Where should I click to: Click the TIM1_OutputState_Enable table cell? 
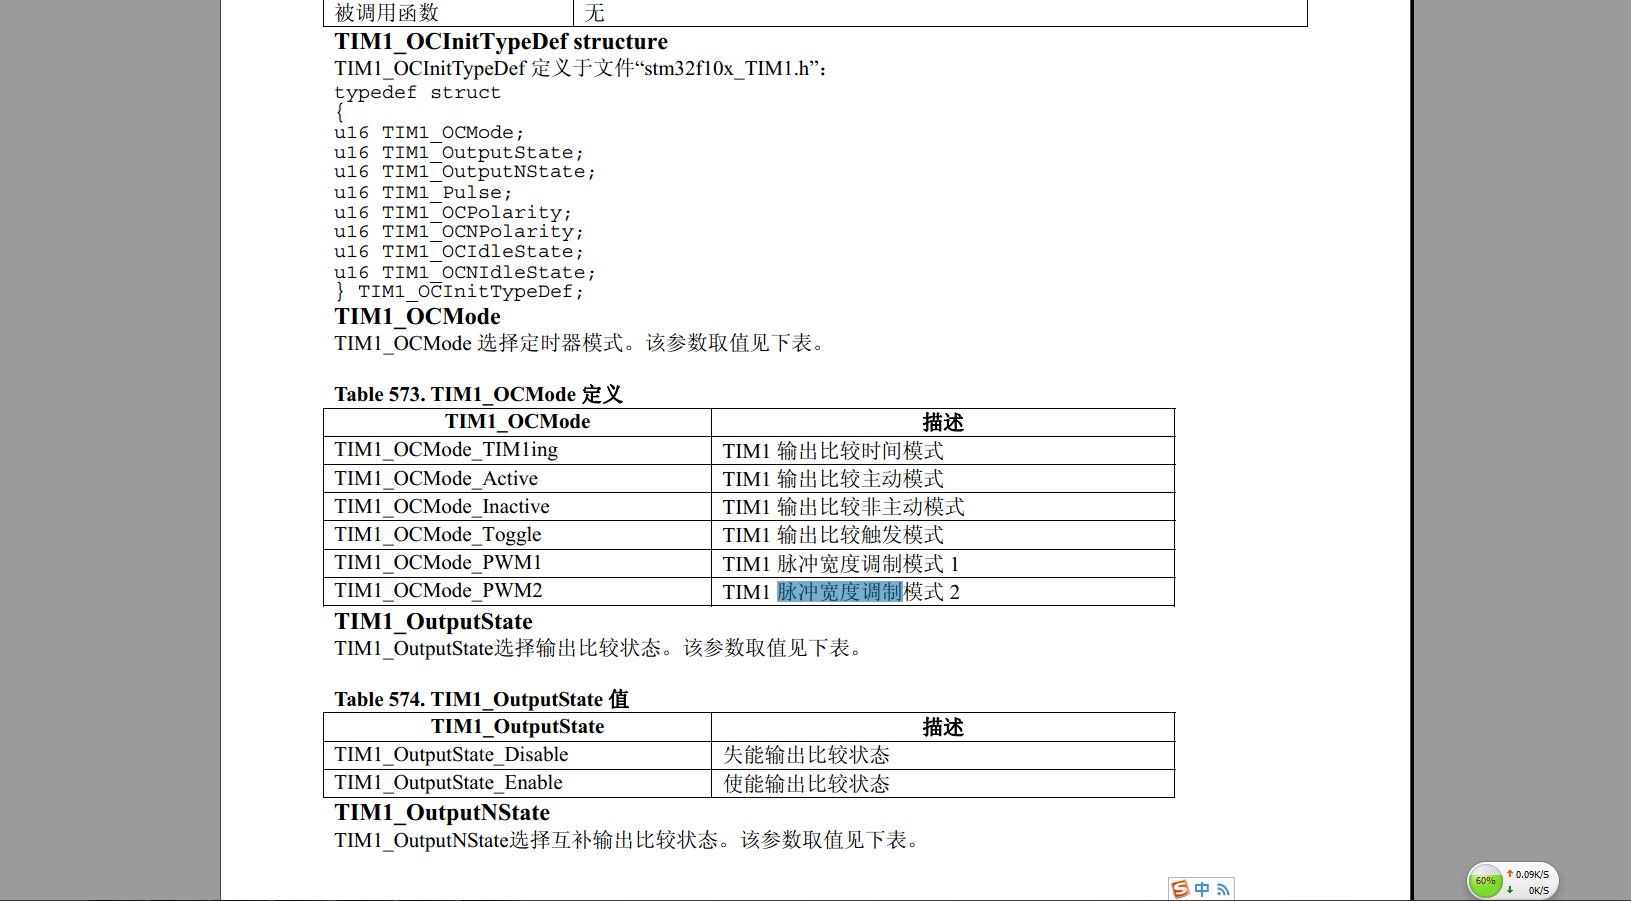click(448, 783)
